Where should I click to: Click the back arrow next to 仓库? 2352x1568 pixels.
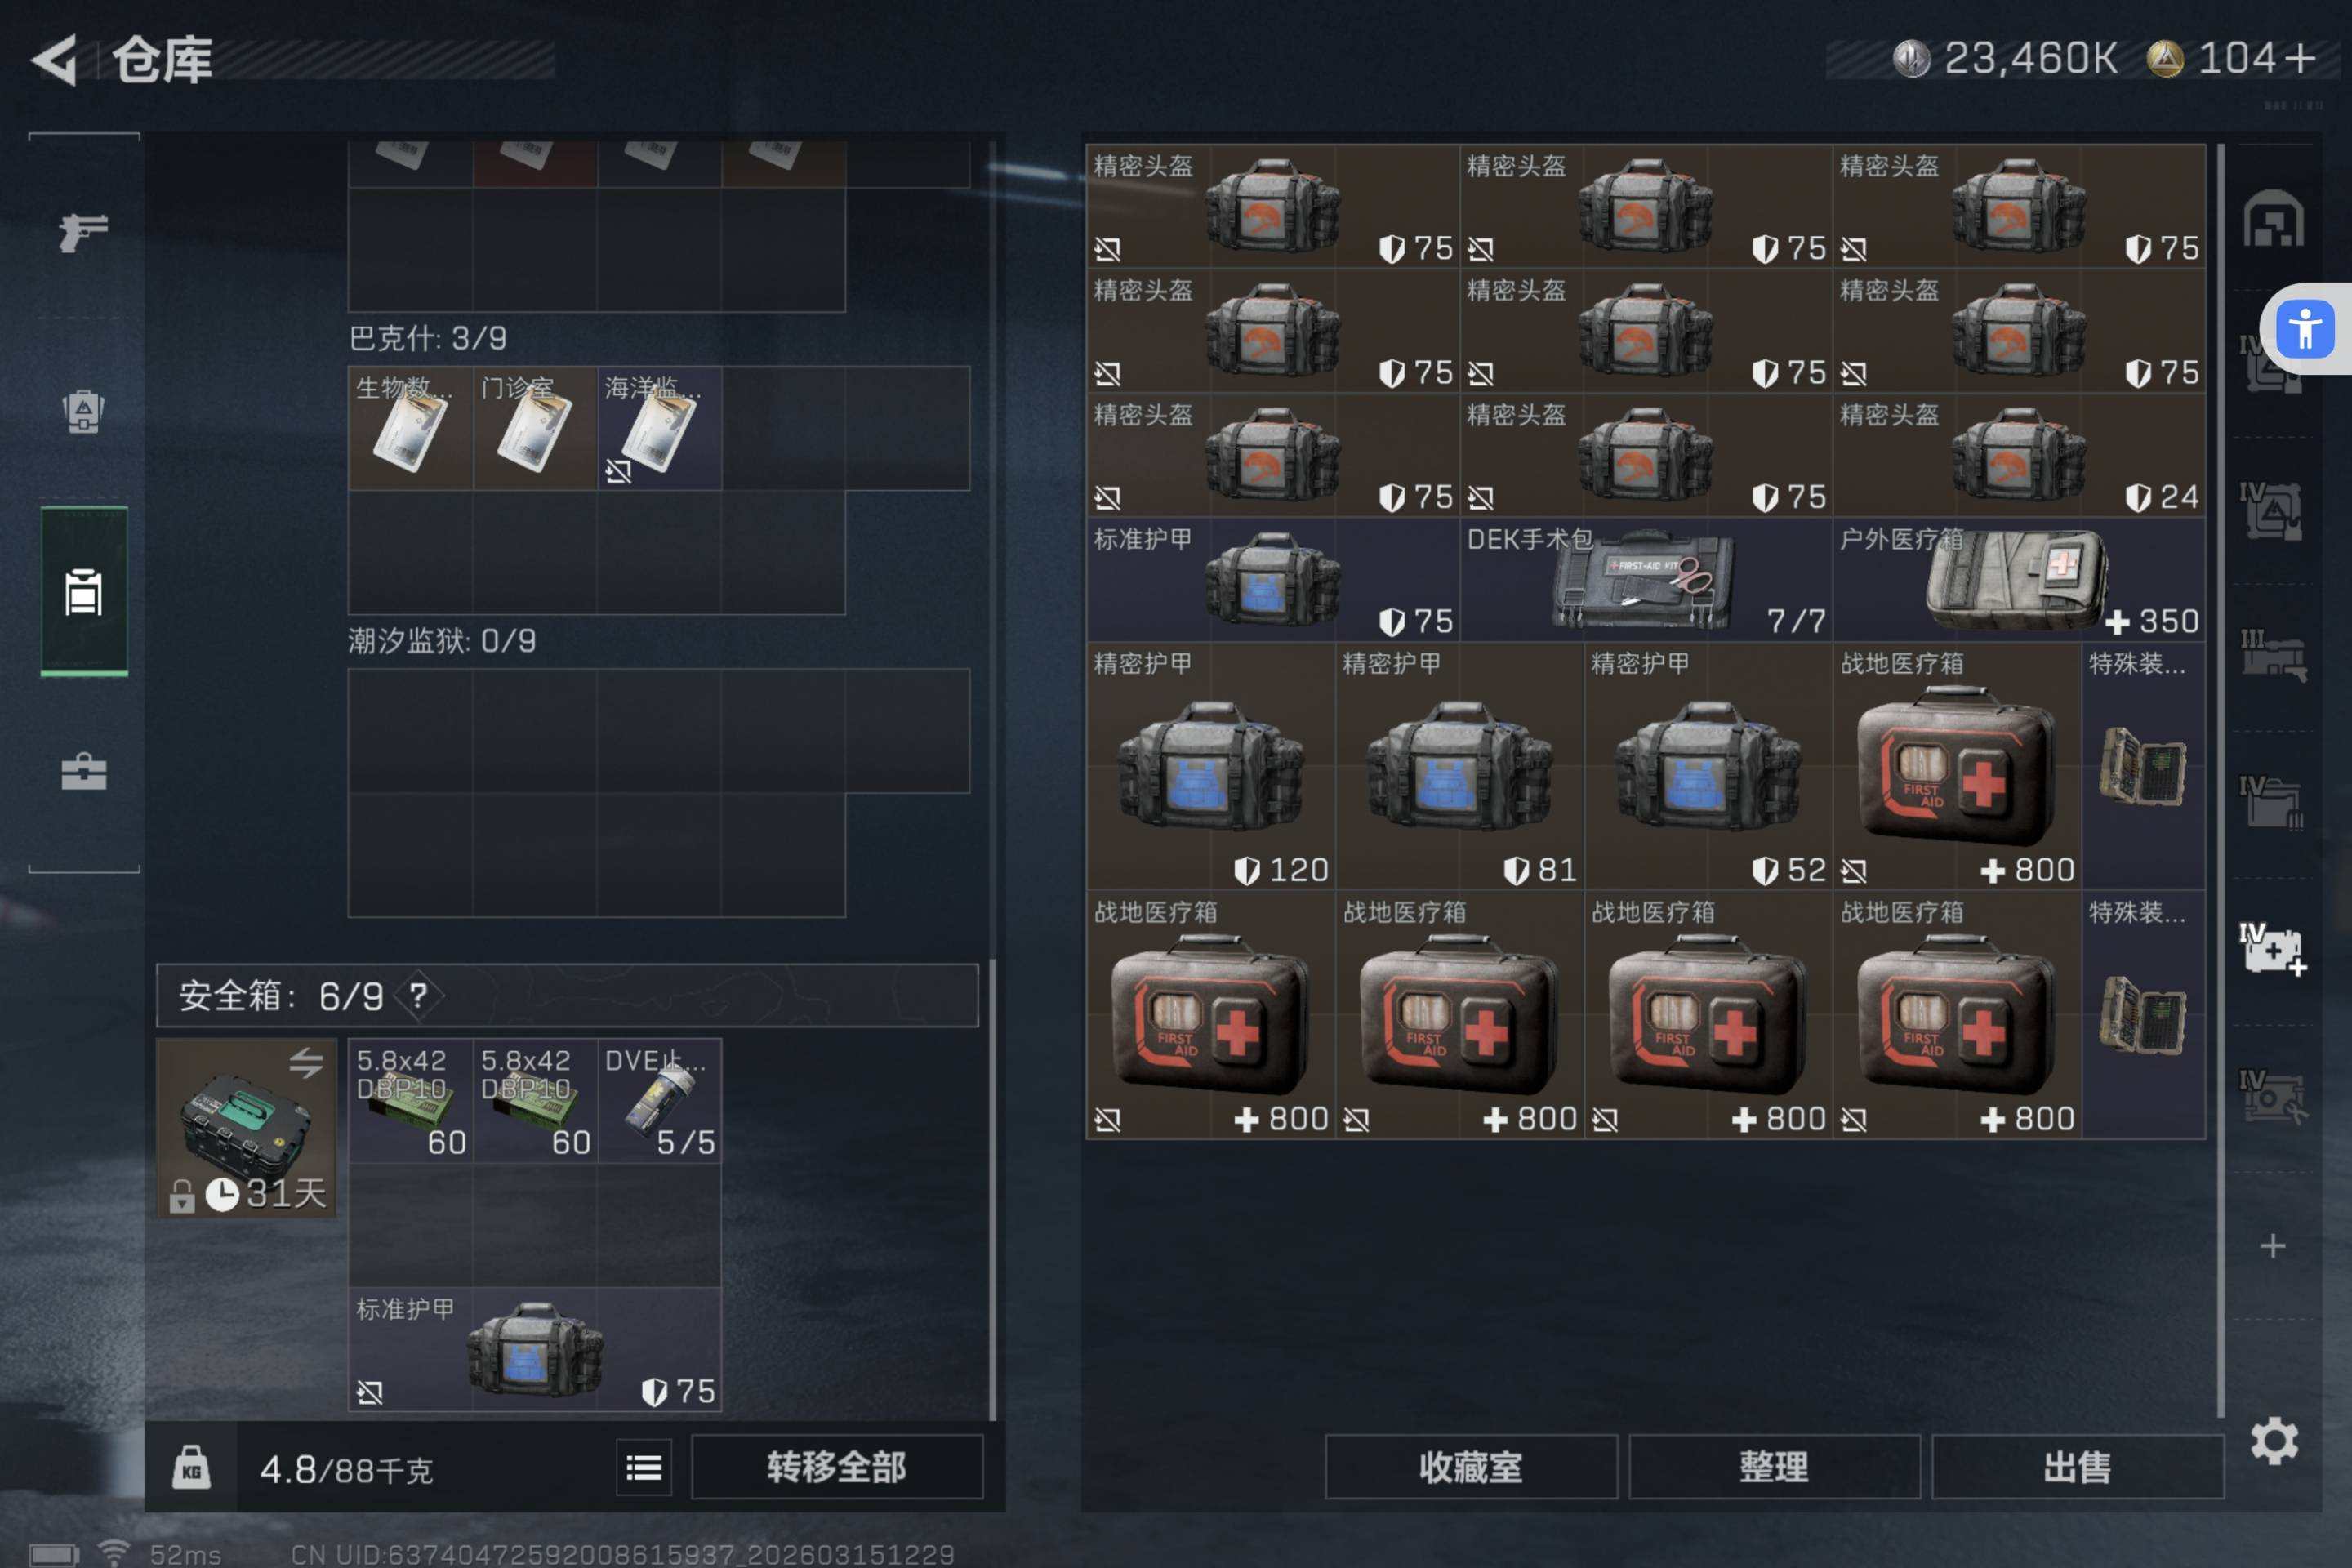pyautogui.click(x=56, y=60)
